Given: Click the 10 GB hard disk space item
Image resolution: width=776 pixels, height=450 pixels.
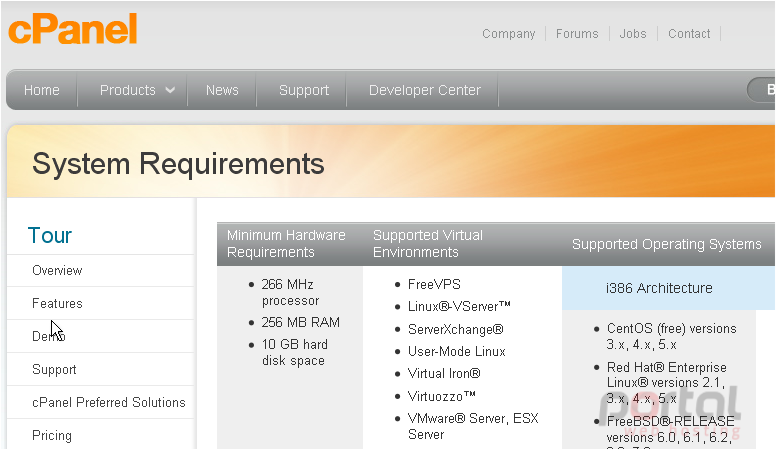Looking at the screenshot, I should 294,352.
